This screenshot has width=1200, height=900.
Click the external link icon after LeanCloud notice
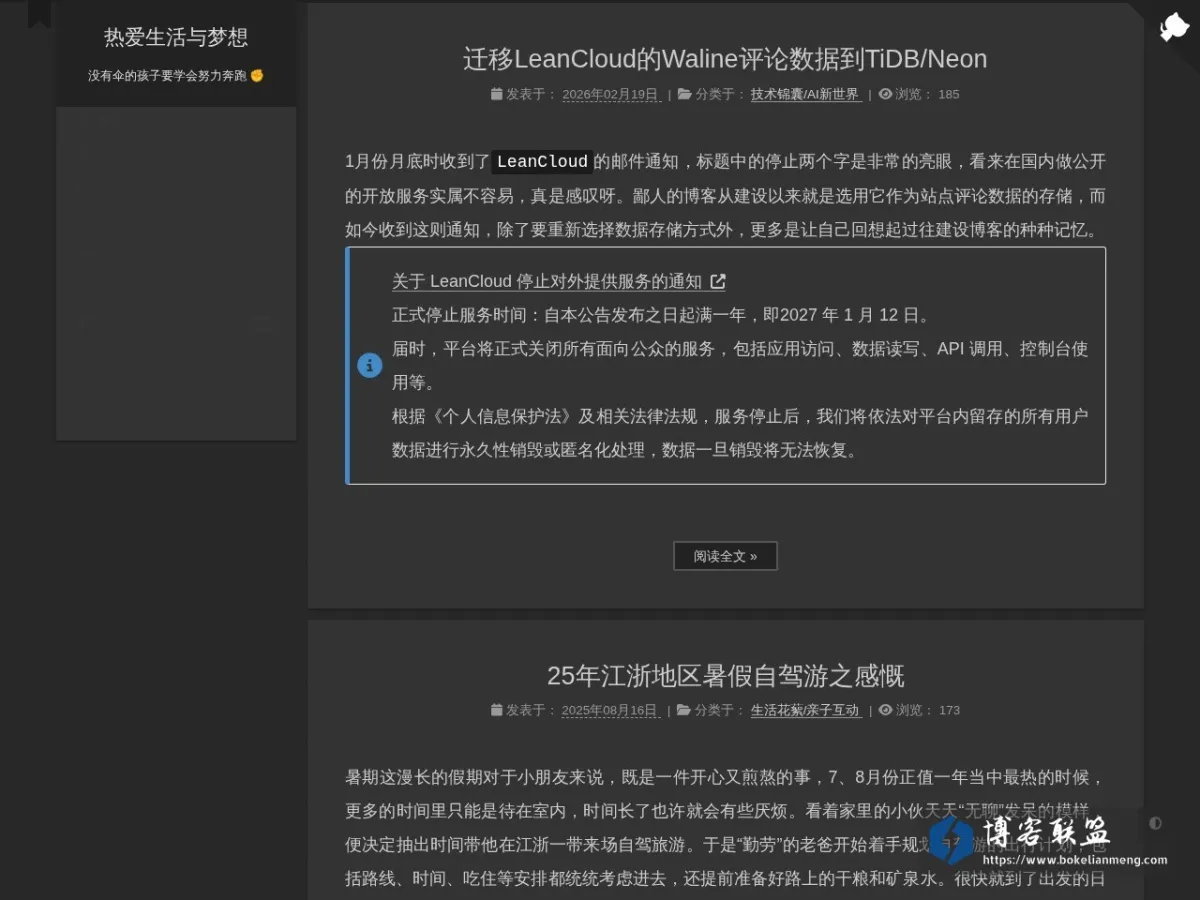[x=717, y=282]
